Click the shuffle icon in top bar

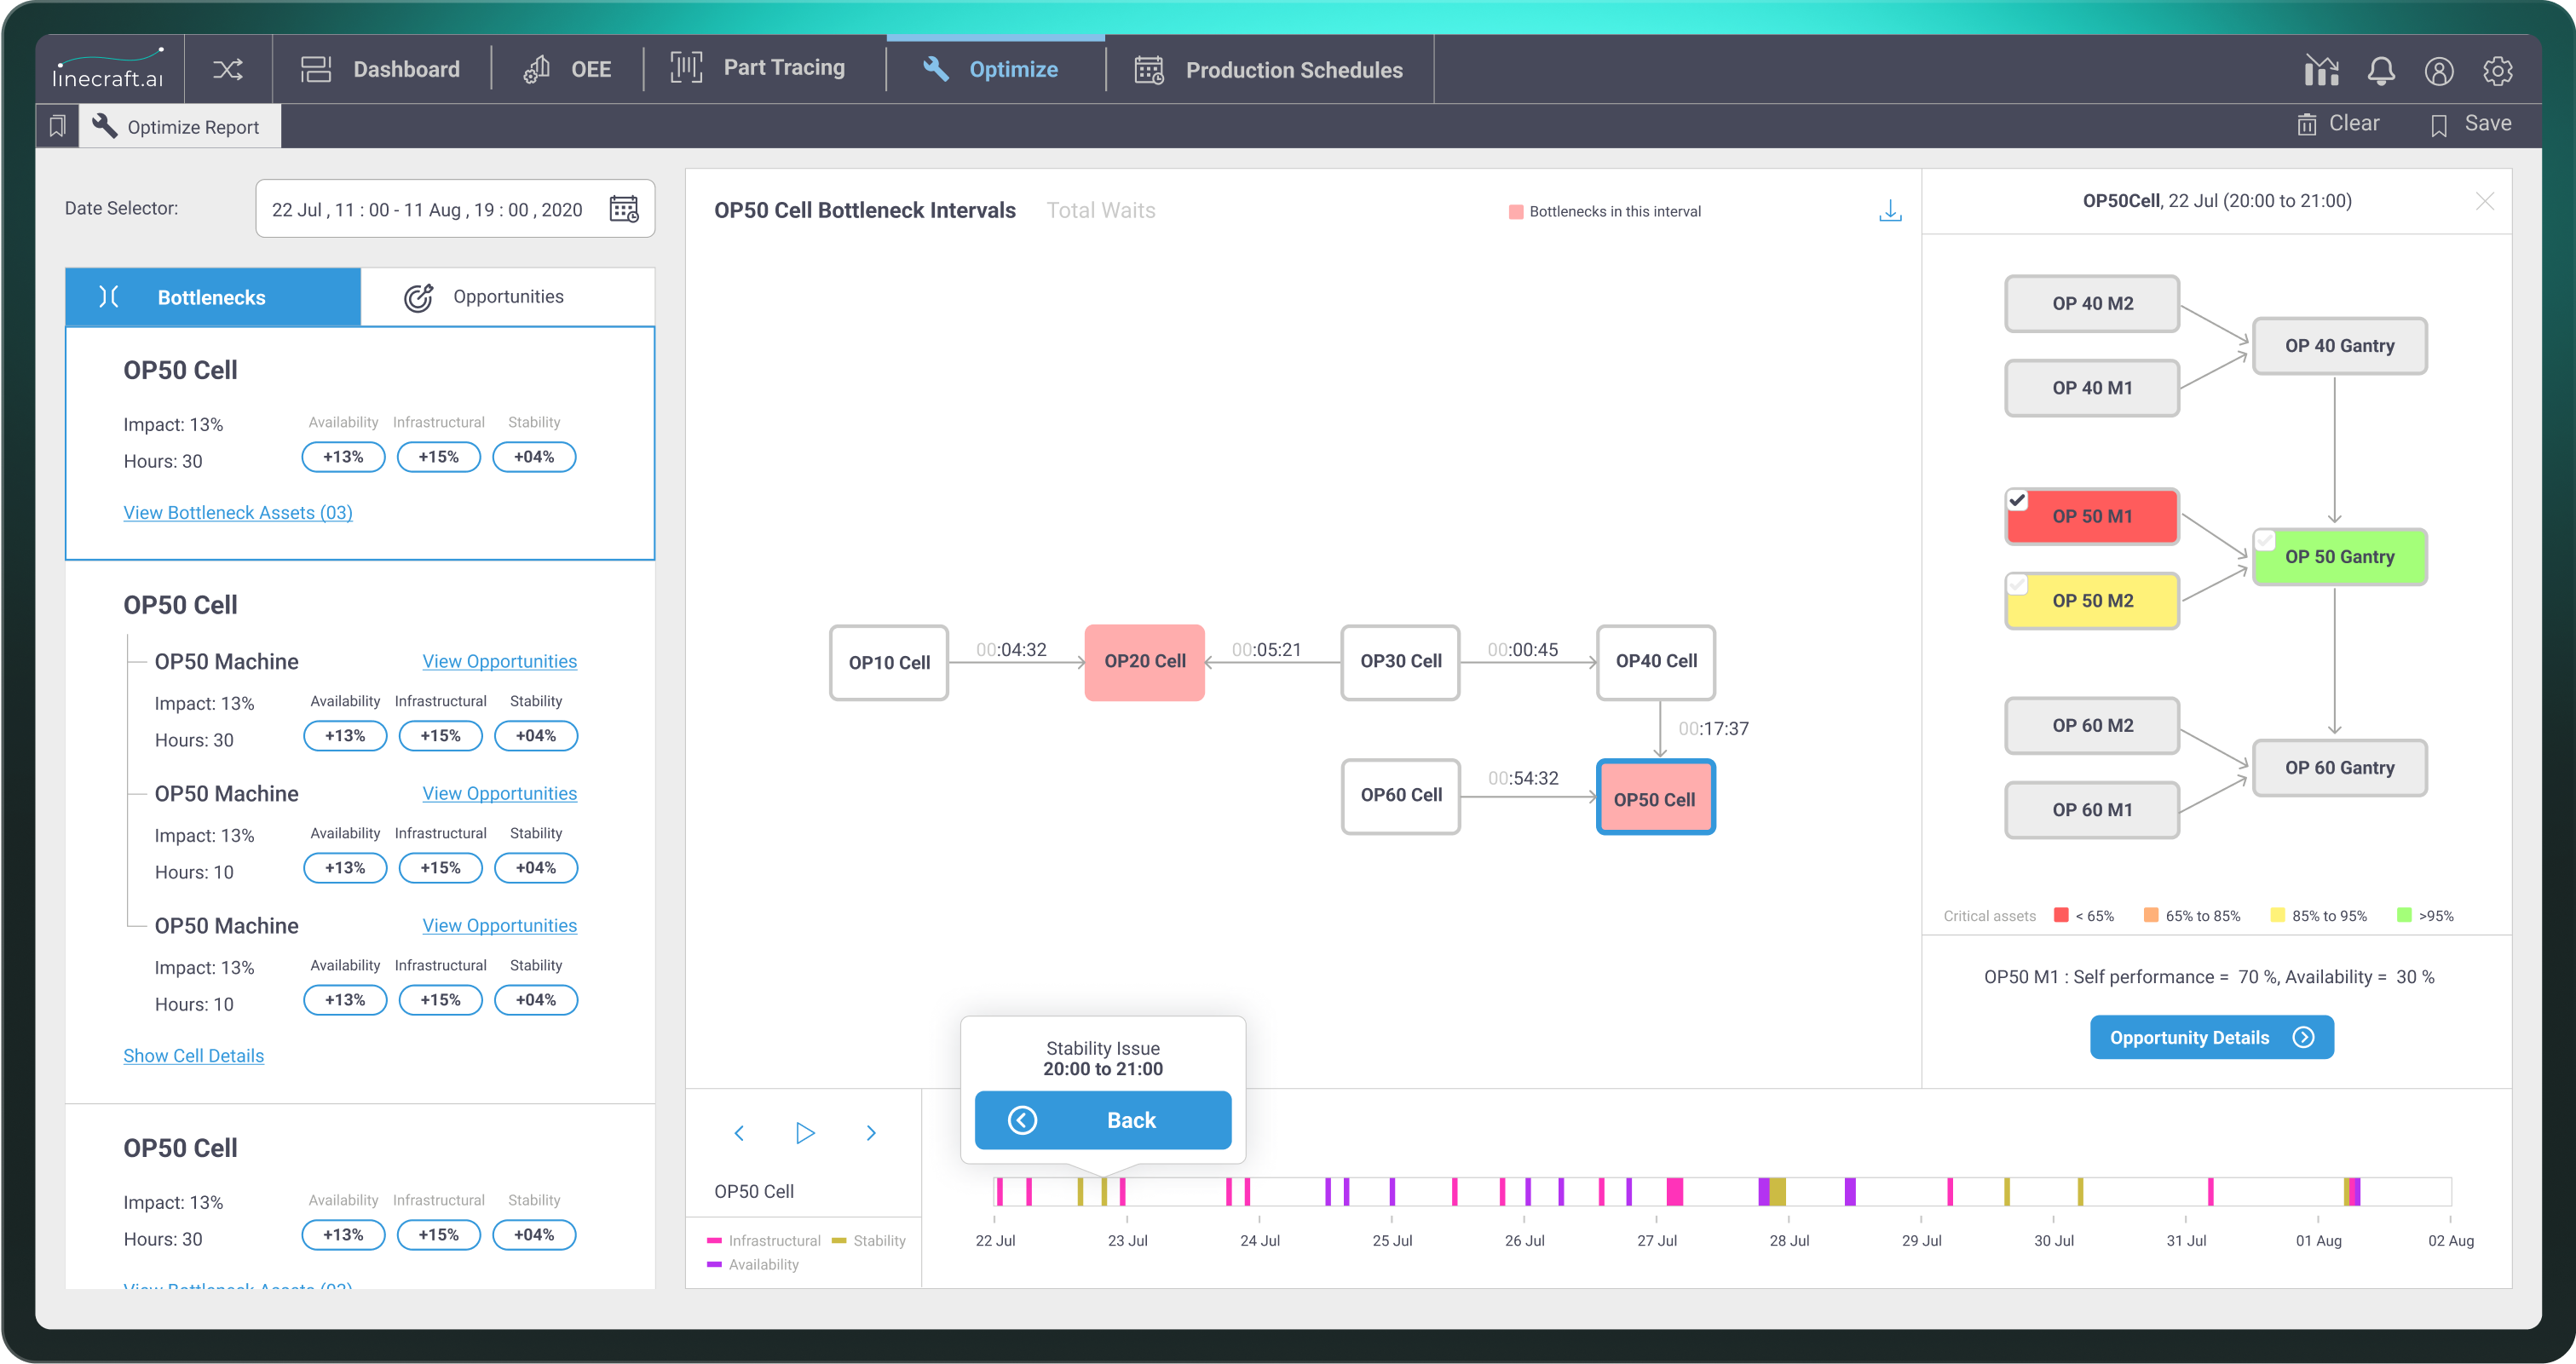click(227, 69)
